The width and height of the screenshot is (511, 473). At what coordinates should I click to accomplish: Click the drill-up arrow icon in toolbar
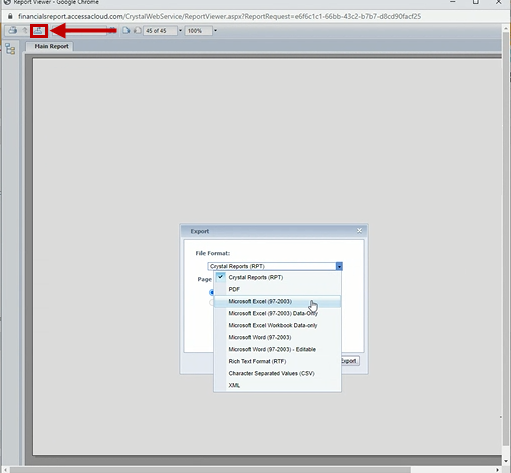tap(25, 30)
